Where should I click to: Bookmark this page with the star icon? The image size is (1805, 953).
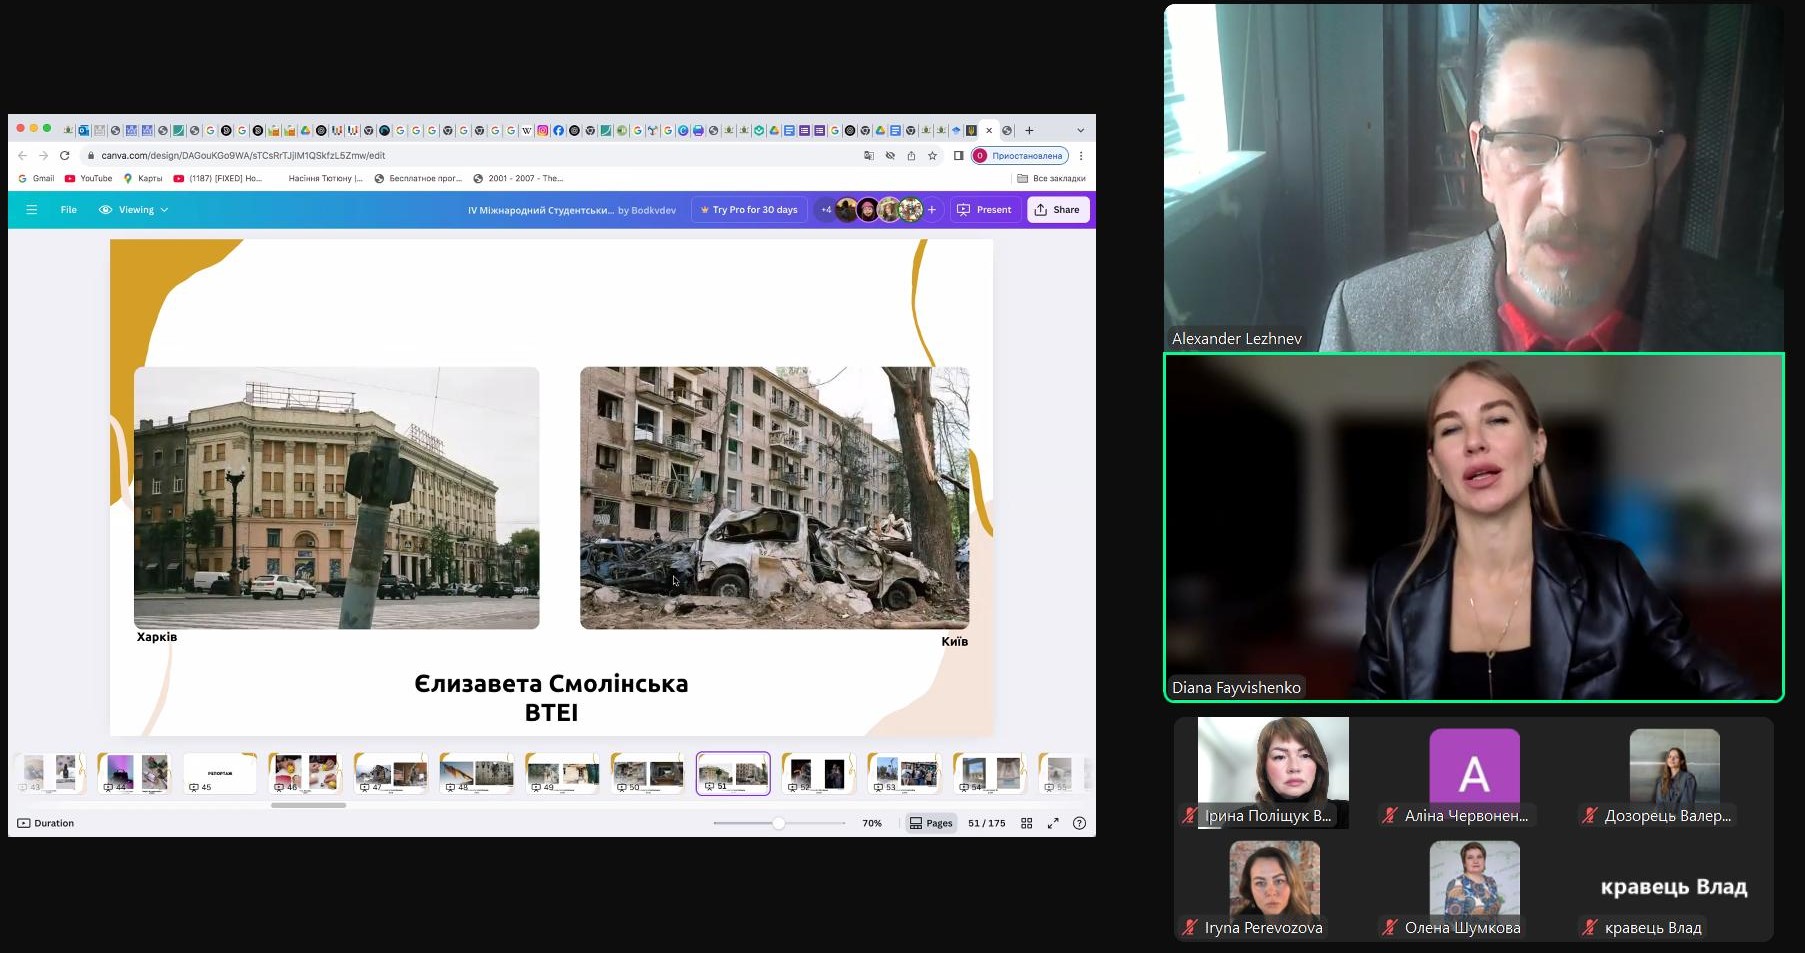(932, 156)
